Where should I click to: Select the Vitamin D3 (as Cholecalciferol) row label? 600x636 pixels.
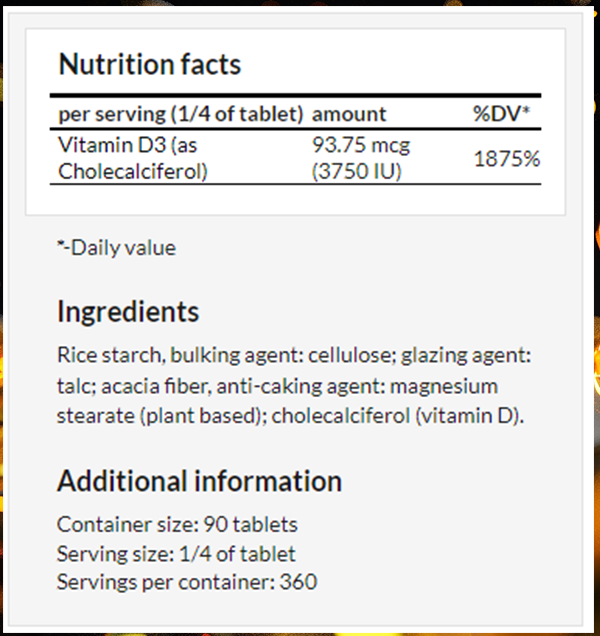tap(133, 158)
